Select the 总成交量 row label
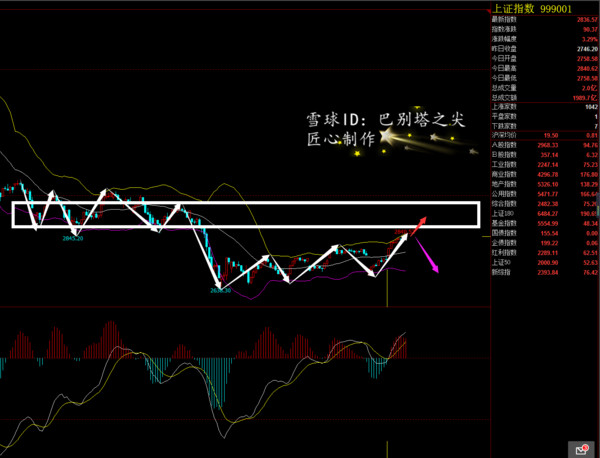The height and width of the screenshot is (458, 600). tap(504, 88)
